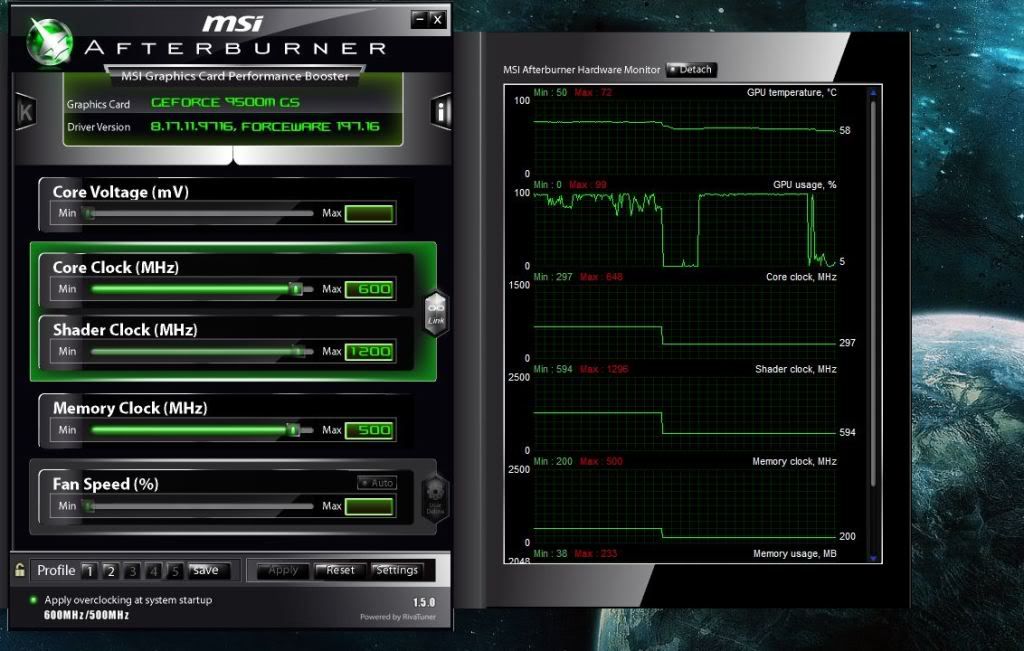This screenshot has height=651, width=1024.
Task: Select profile slot 3
Action: point(132,571)
